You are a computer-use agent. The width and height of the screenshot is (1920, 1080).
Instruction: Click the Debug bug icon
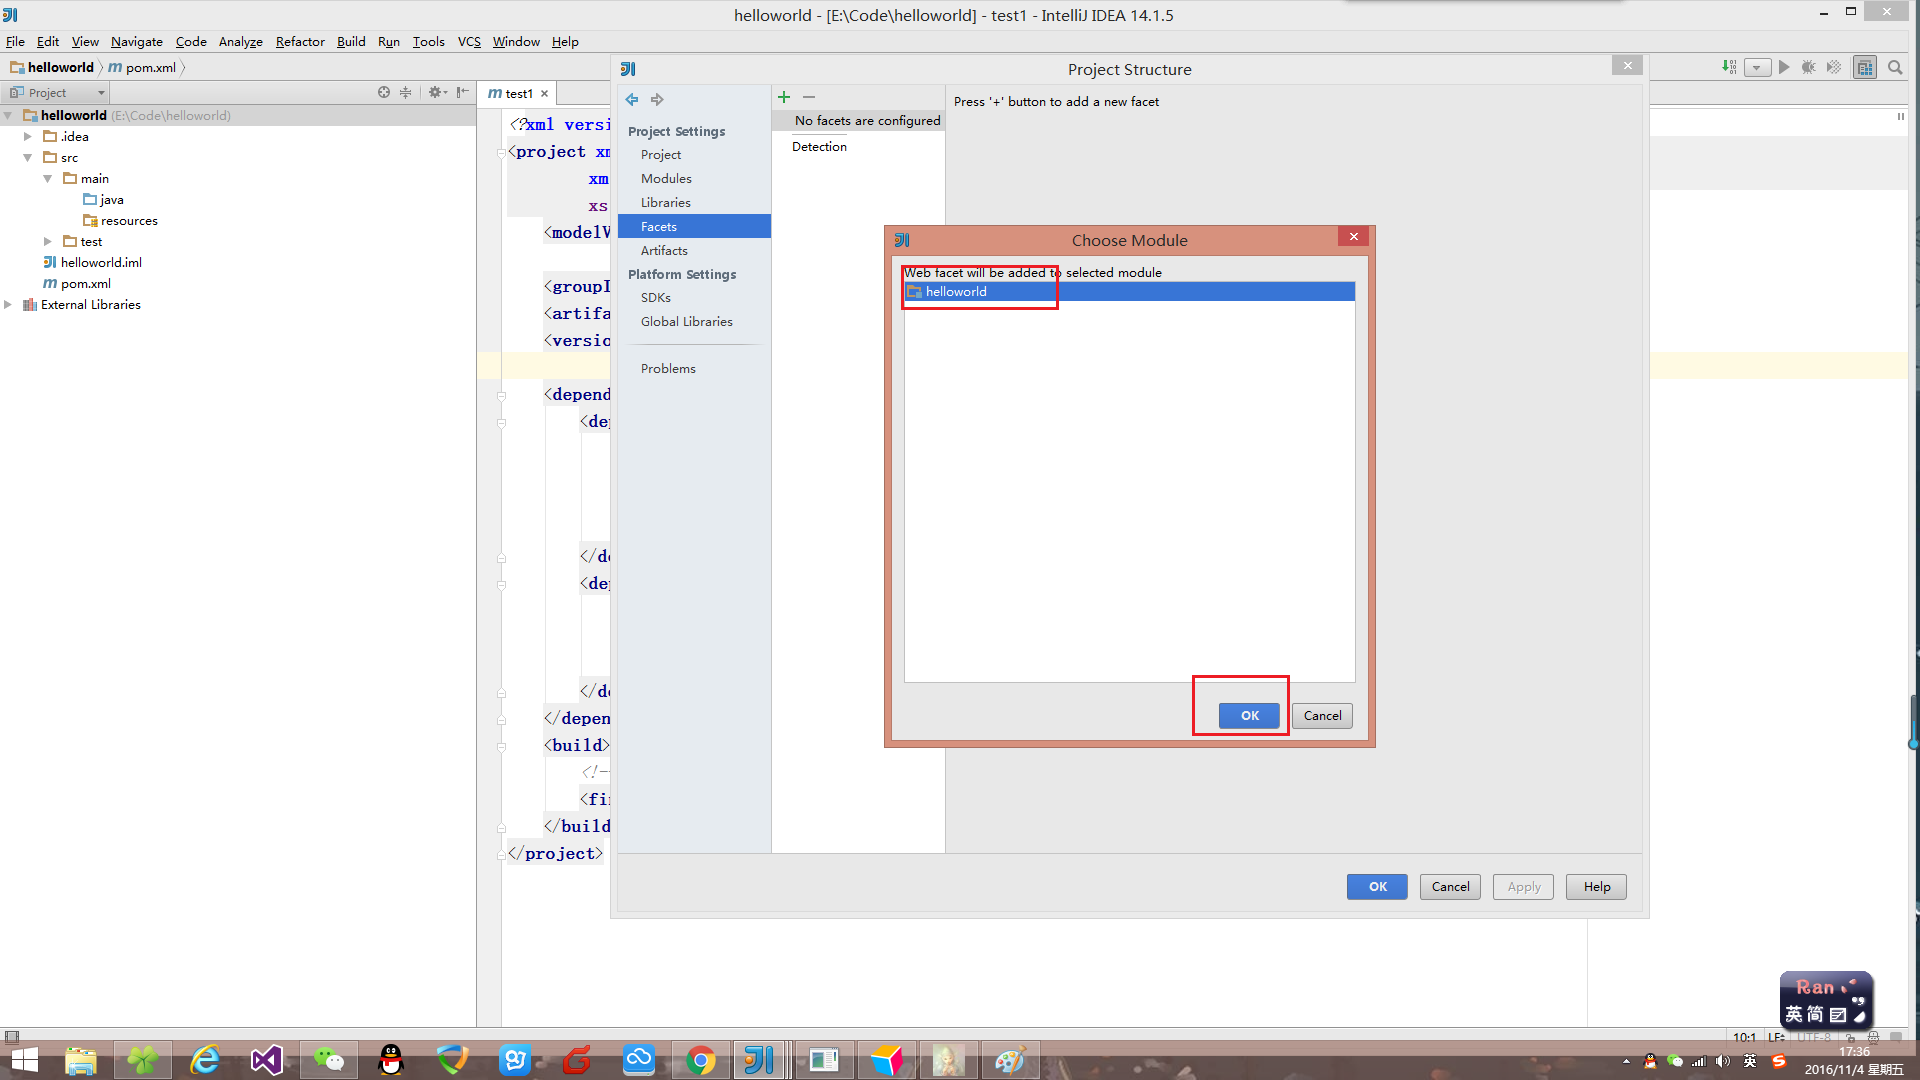(x=1809, y=68)
